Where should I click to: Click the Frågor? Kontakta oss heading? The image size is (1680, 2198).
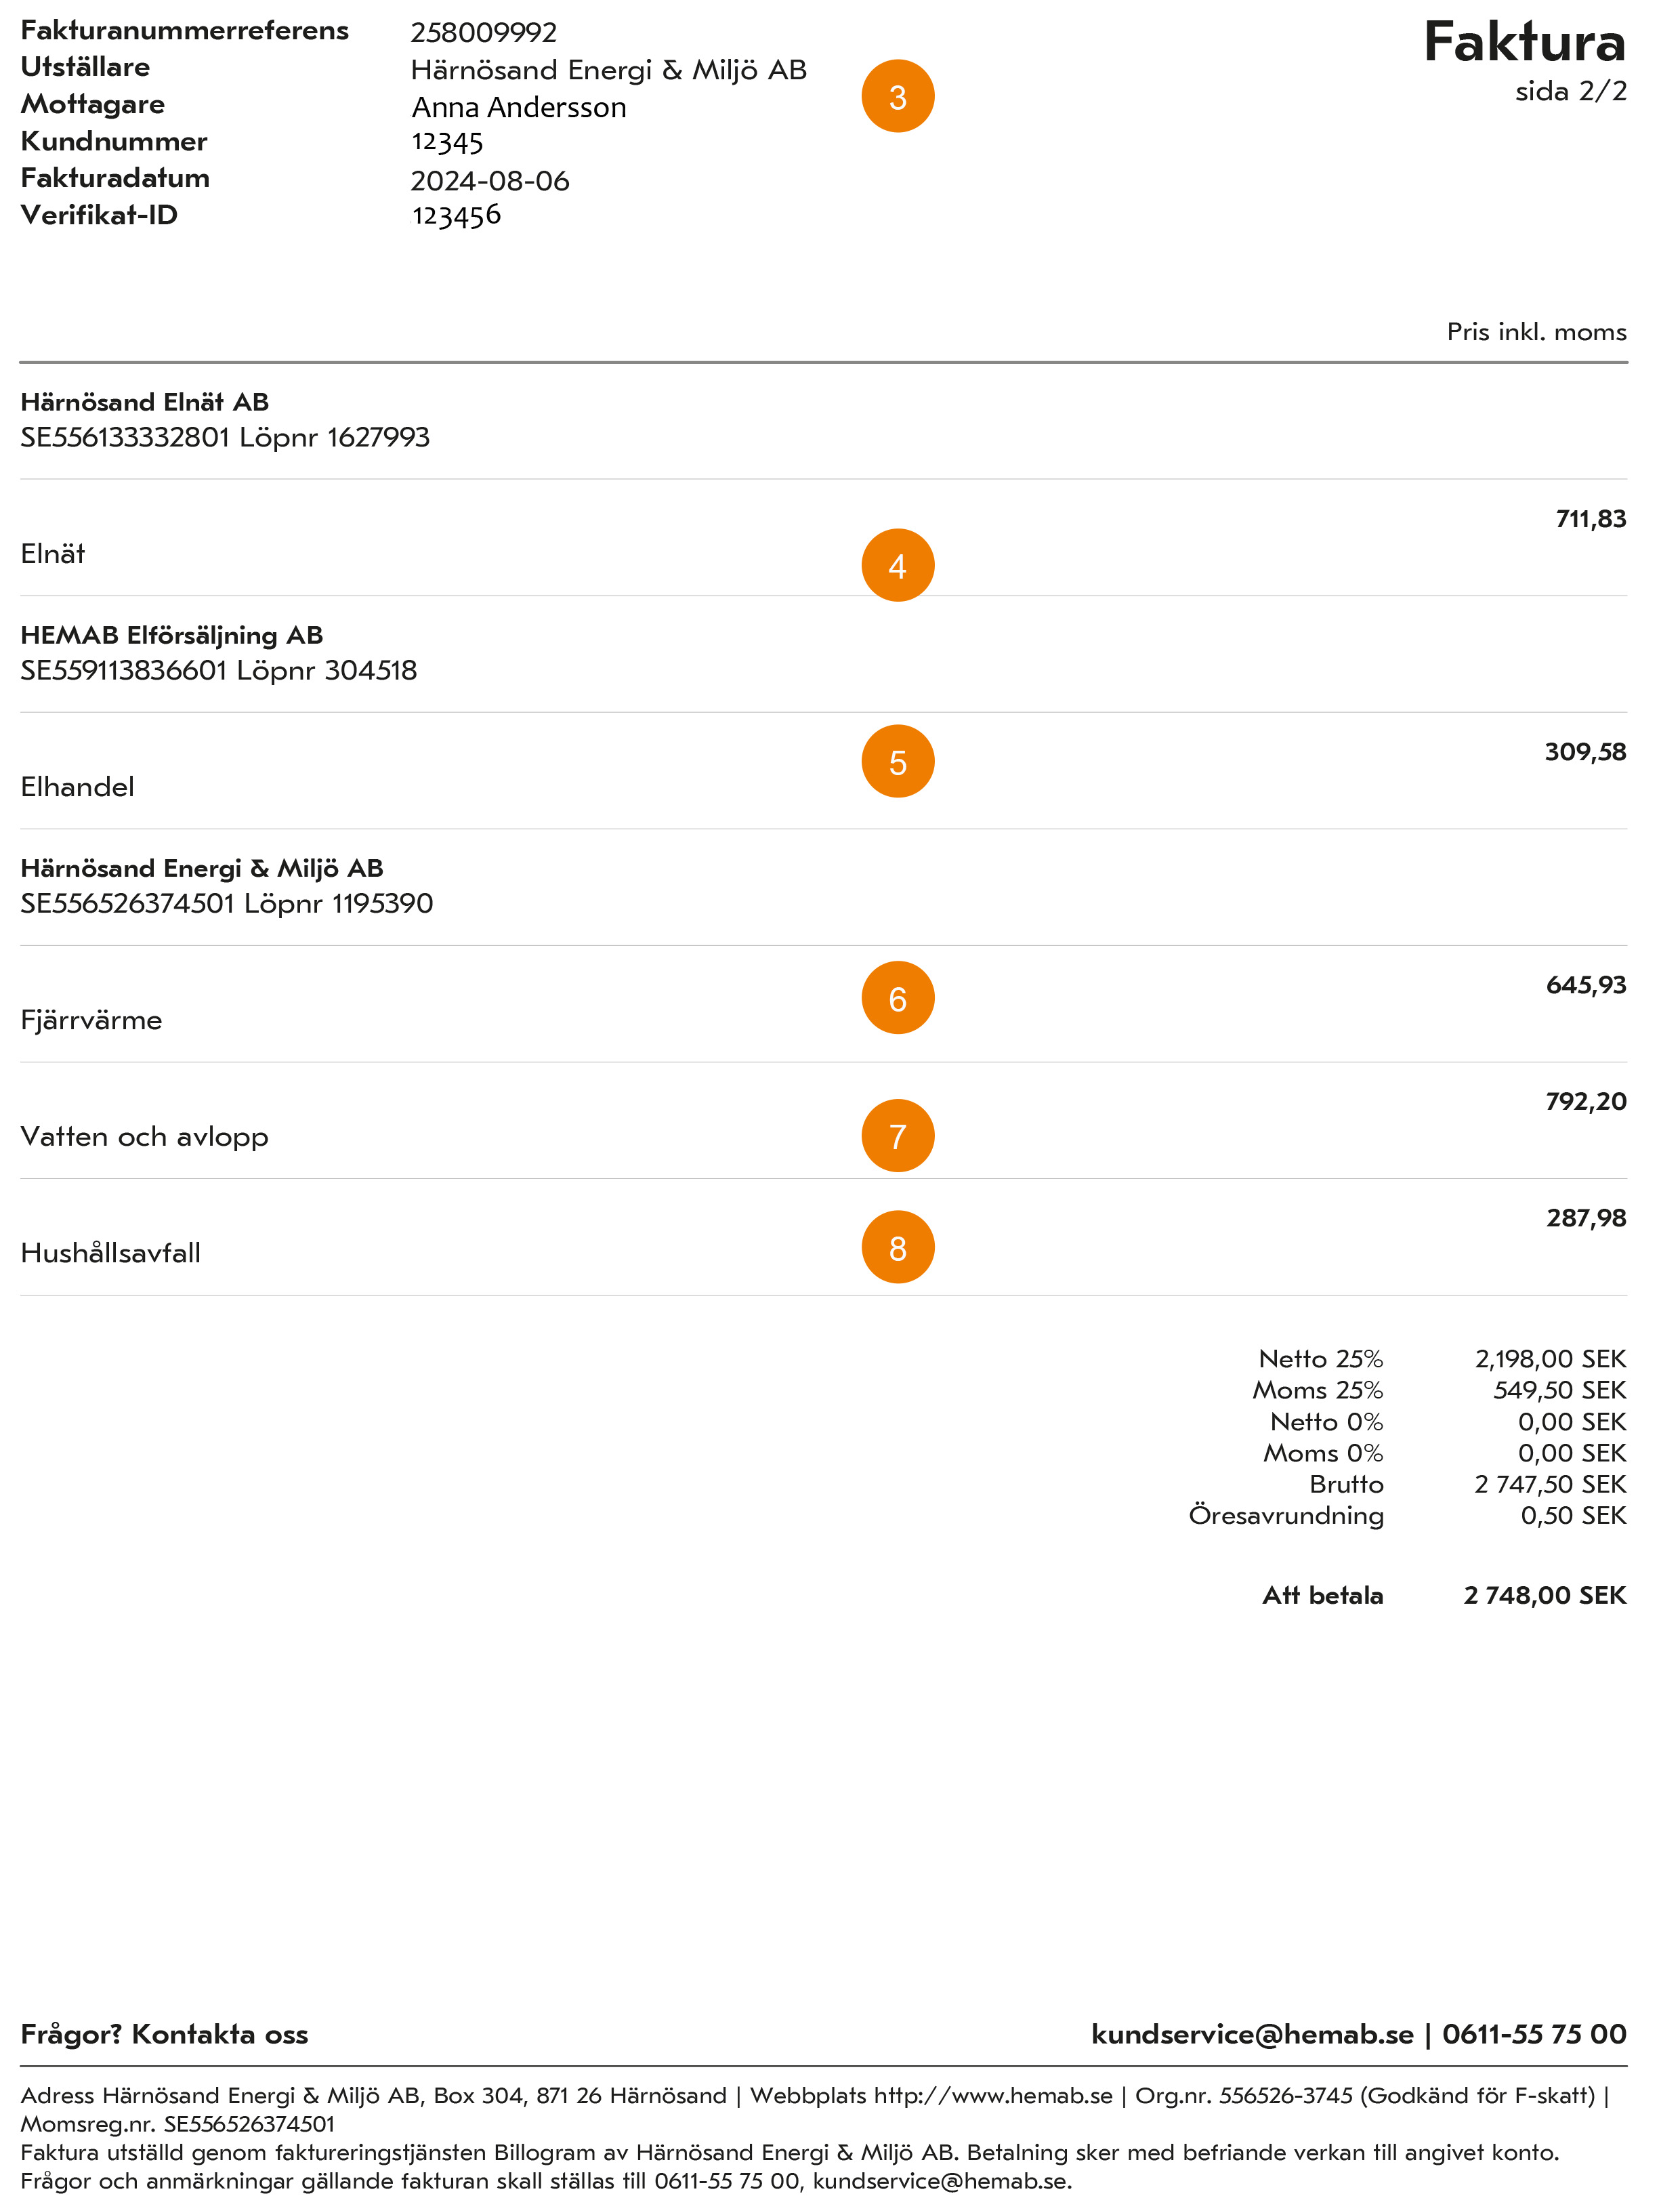pos(164,2034)
